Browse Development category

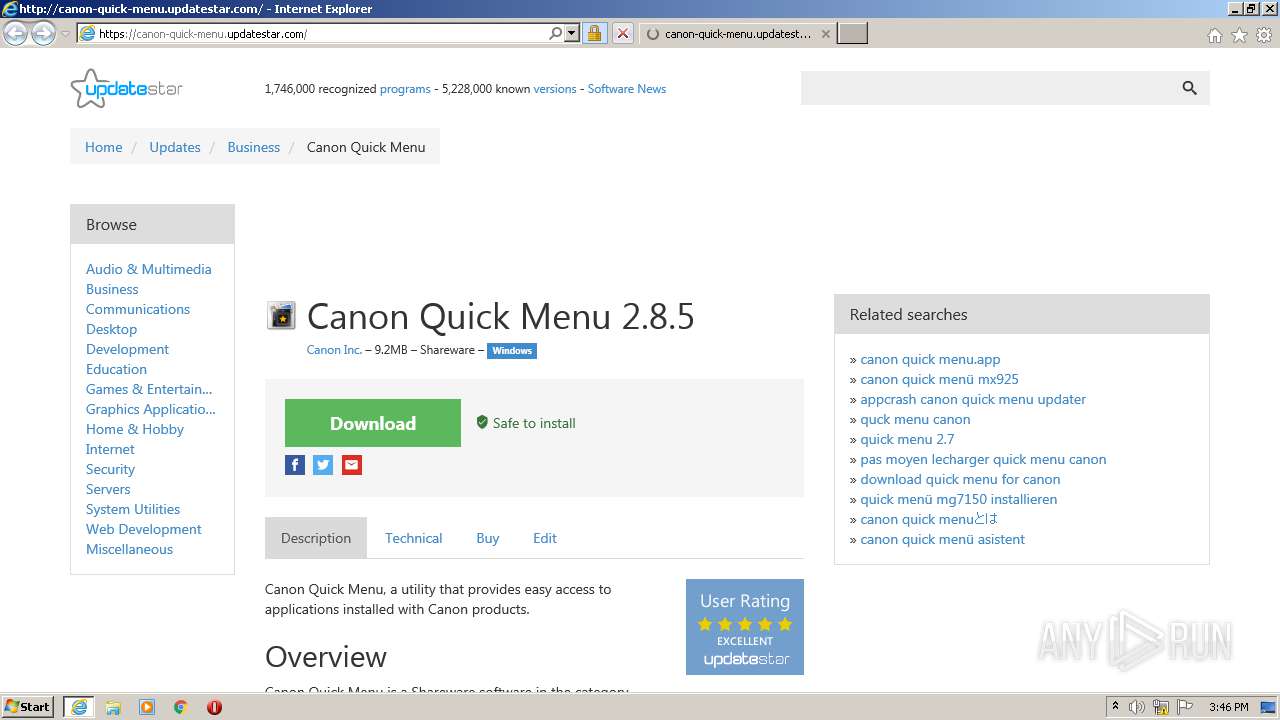click(127, 349)
